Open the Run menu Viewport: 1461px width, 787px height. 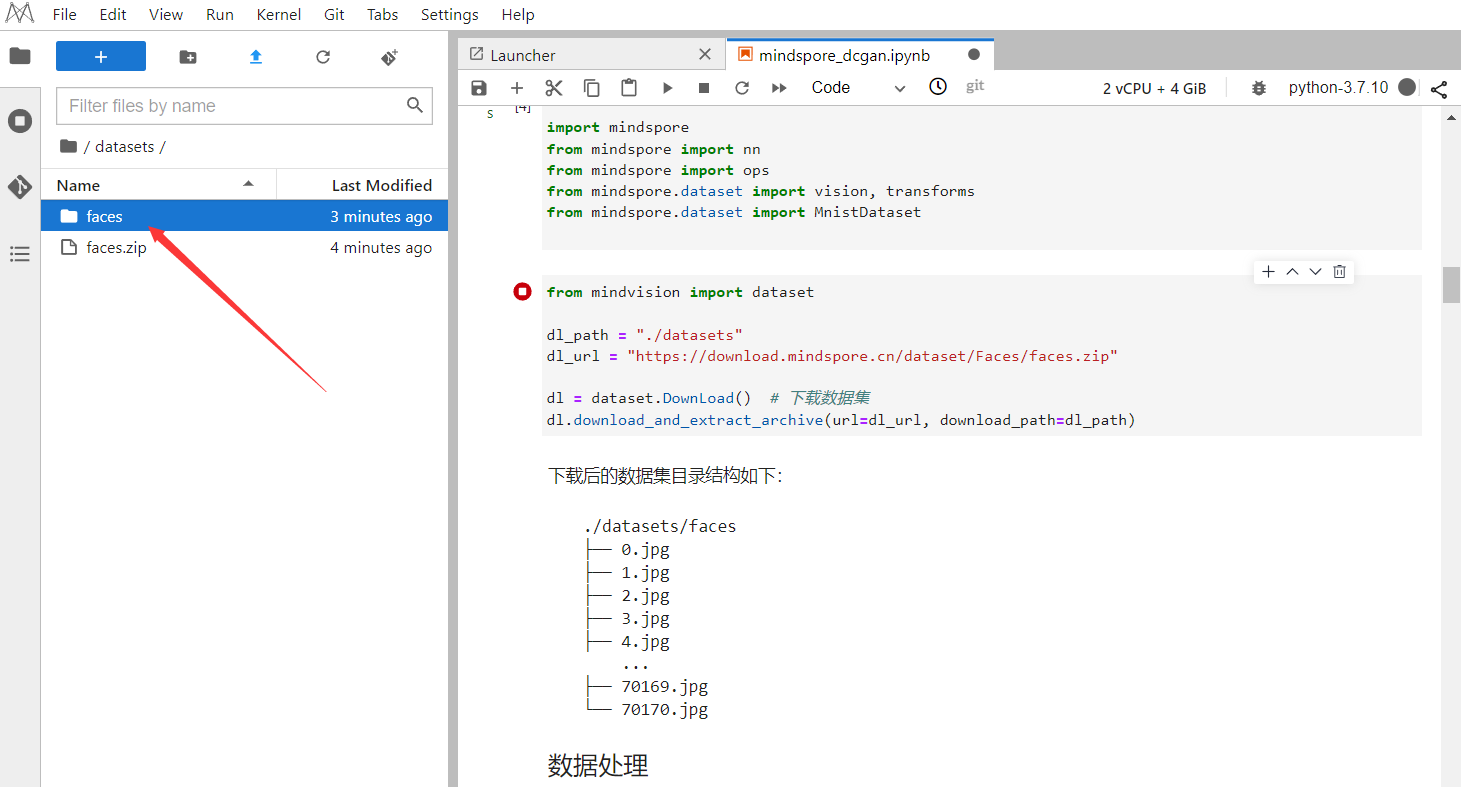pyautogui.click(x=220, y=15)
